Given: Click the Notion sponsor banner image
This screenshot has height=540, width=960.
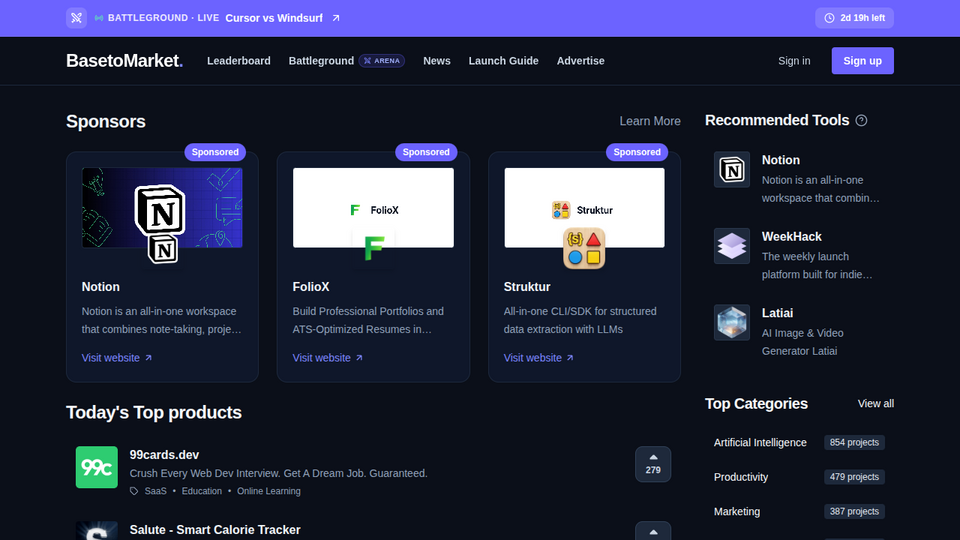Looking at the screenshot, I should tap(162, 208).
